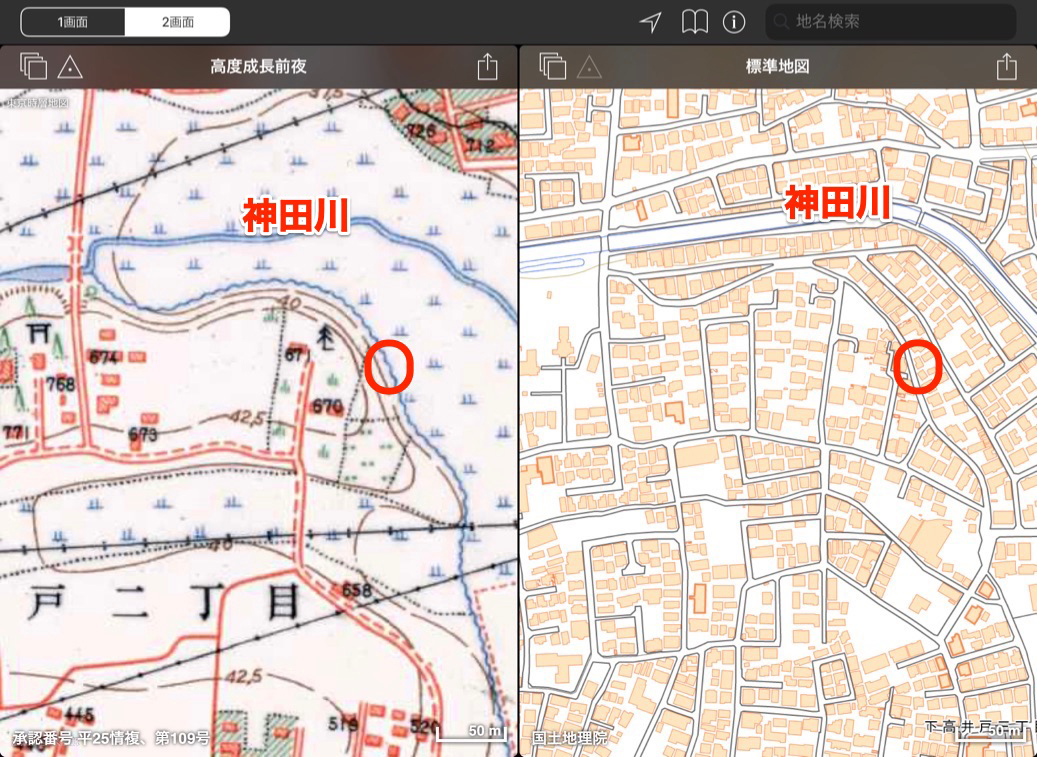The width and height of the screenshot is (1037, 757).
Task: Open the 高度成長前夜 map title selector
Action: pos(258,67)
